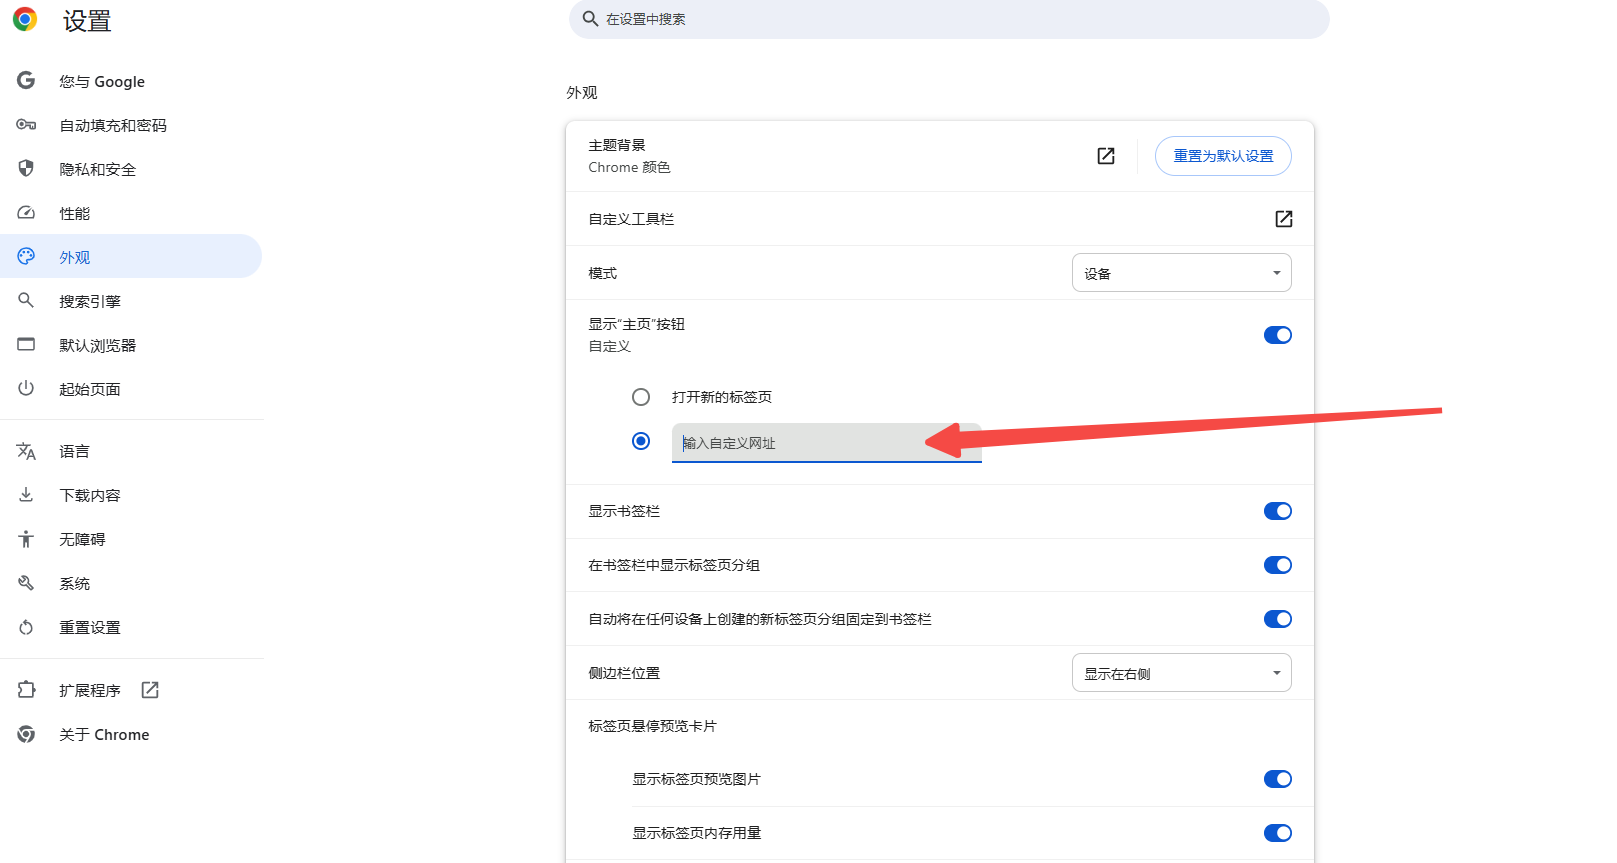Click the speedometer icon for 性能
The width and height of the screenshot is (1617, 863).
click(26, 213)
